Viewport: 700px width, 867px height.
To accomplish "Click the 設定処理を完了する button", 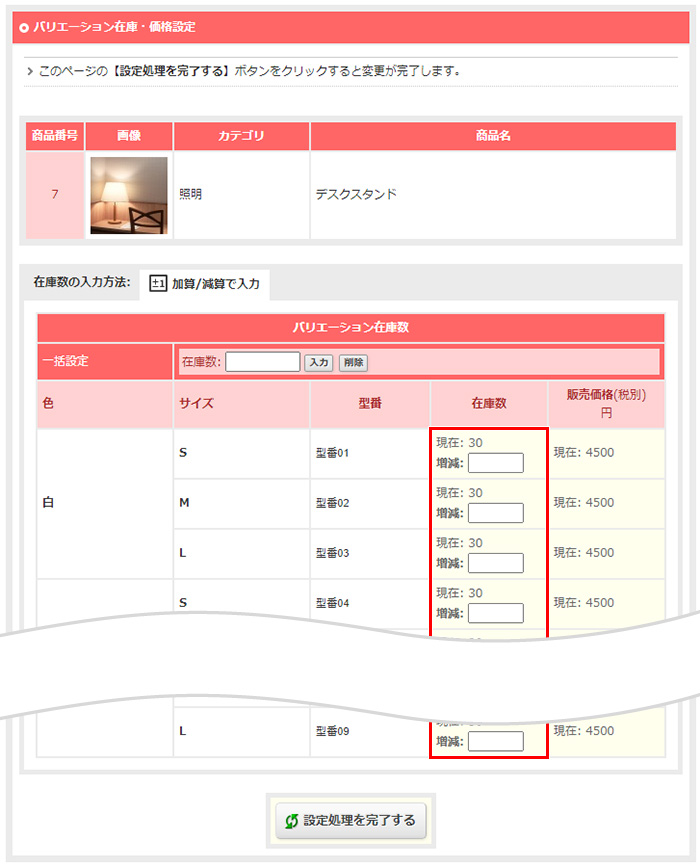I will coord(351,821).
